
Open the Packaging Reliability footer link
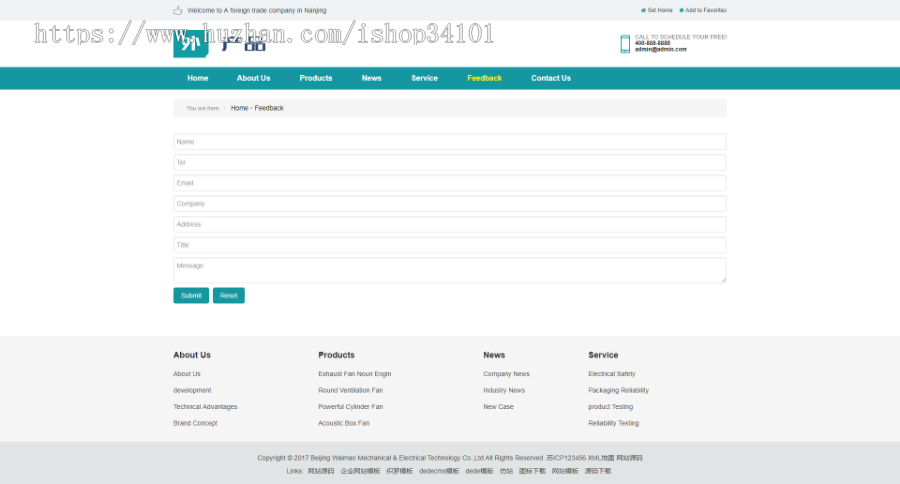pyautogui.click(x=618, y=390)
